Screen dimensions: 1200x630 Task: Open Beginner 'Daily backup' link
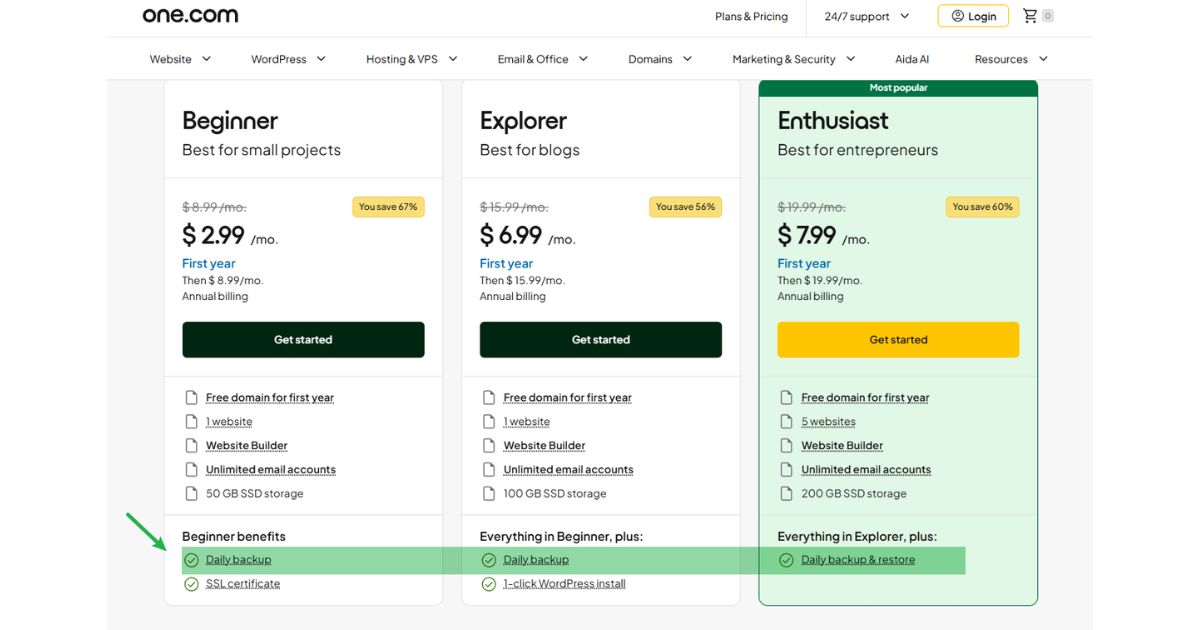pyautogui.click(x=239, y=560)
